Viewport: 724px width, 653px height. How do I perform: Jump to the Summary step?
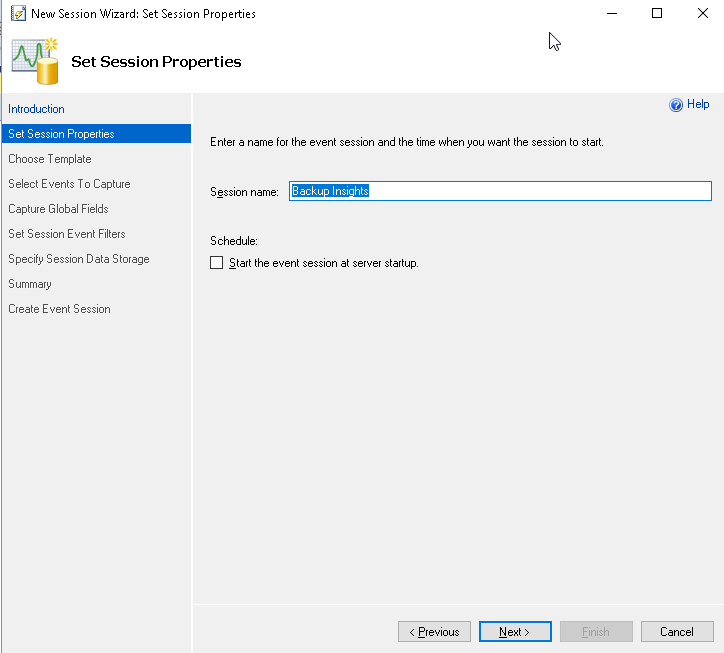coord(30,284)
